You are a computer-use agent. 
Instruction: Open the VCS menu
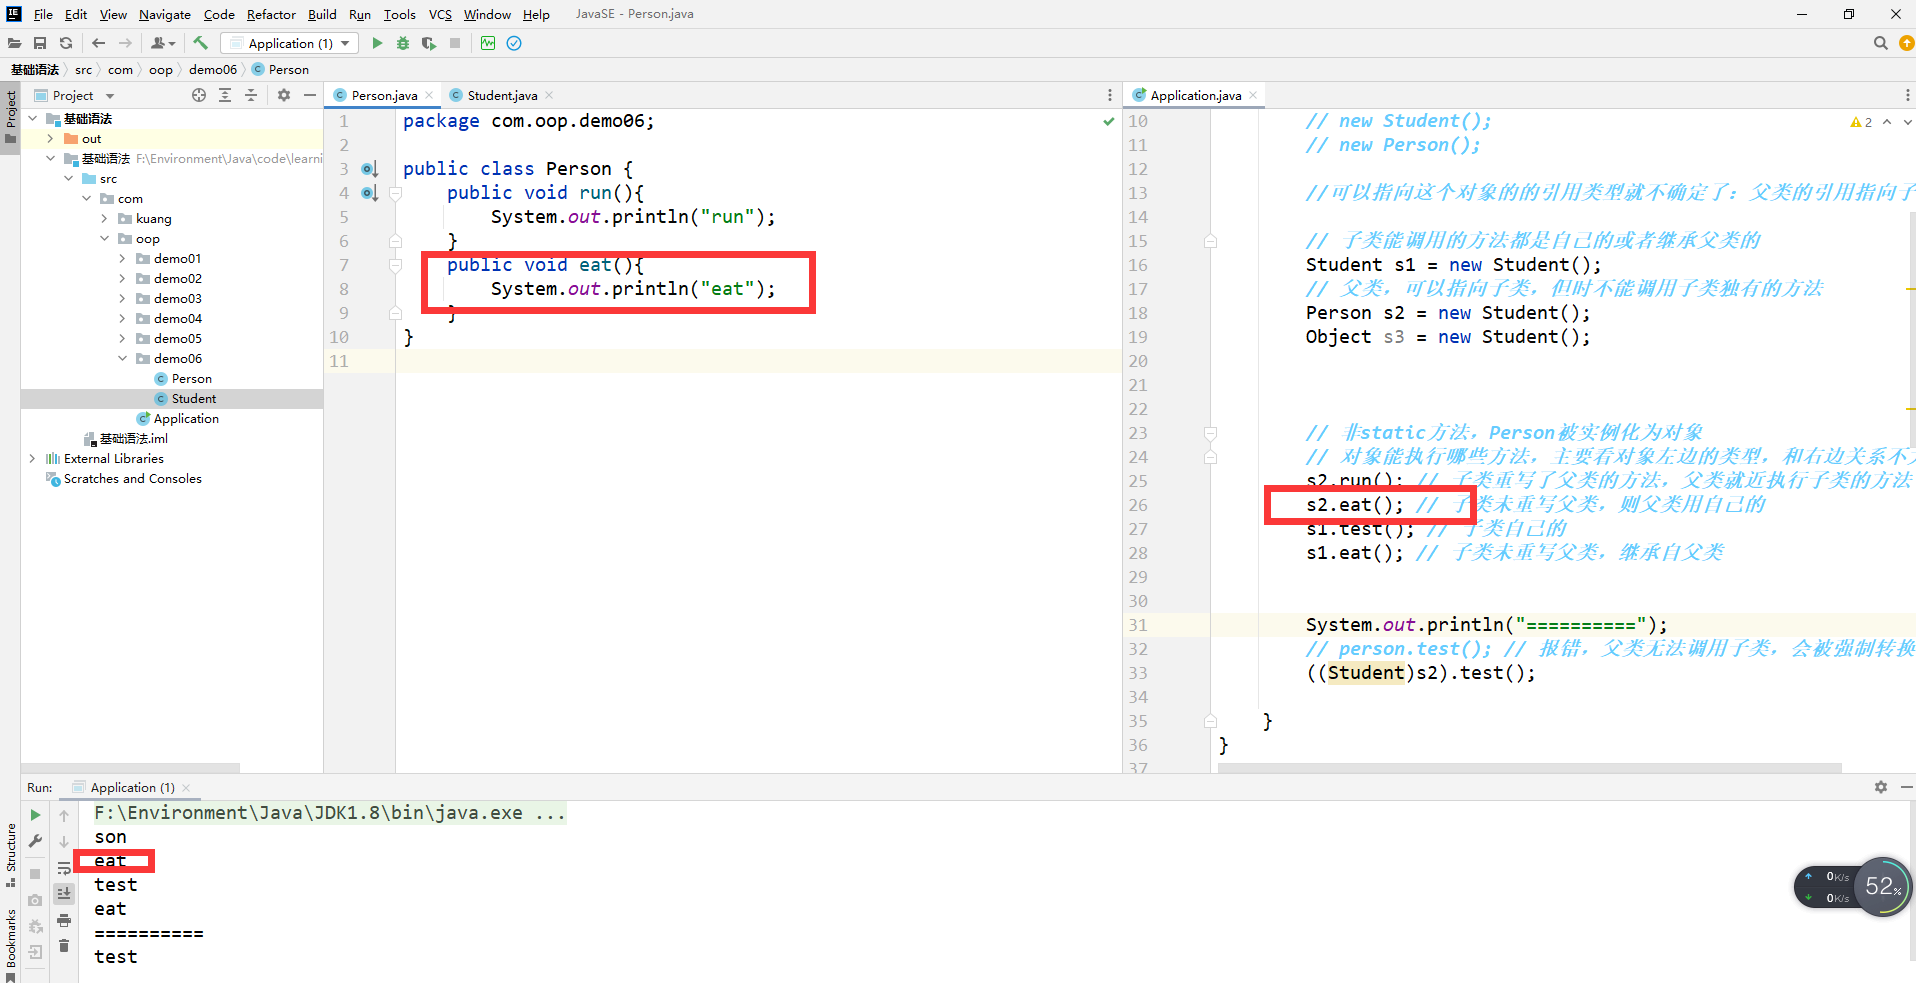point(440,14)
